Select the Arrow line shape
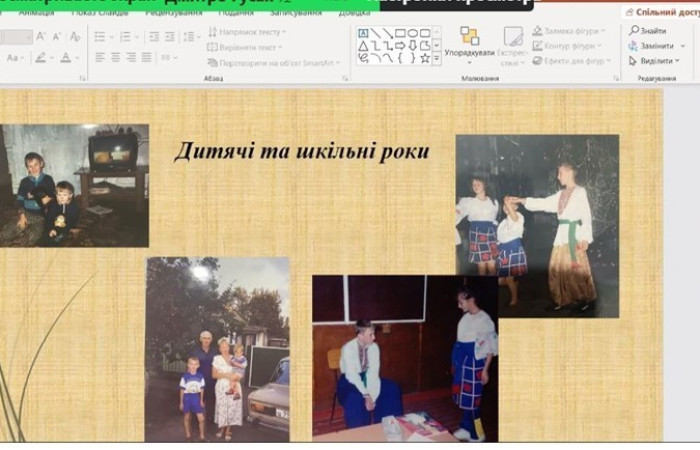This screenshot has height=450, width=700. tap(388, 33)
